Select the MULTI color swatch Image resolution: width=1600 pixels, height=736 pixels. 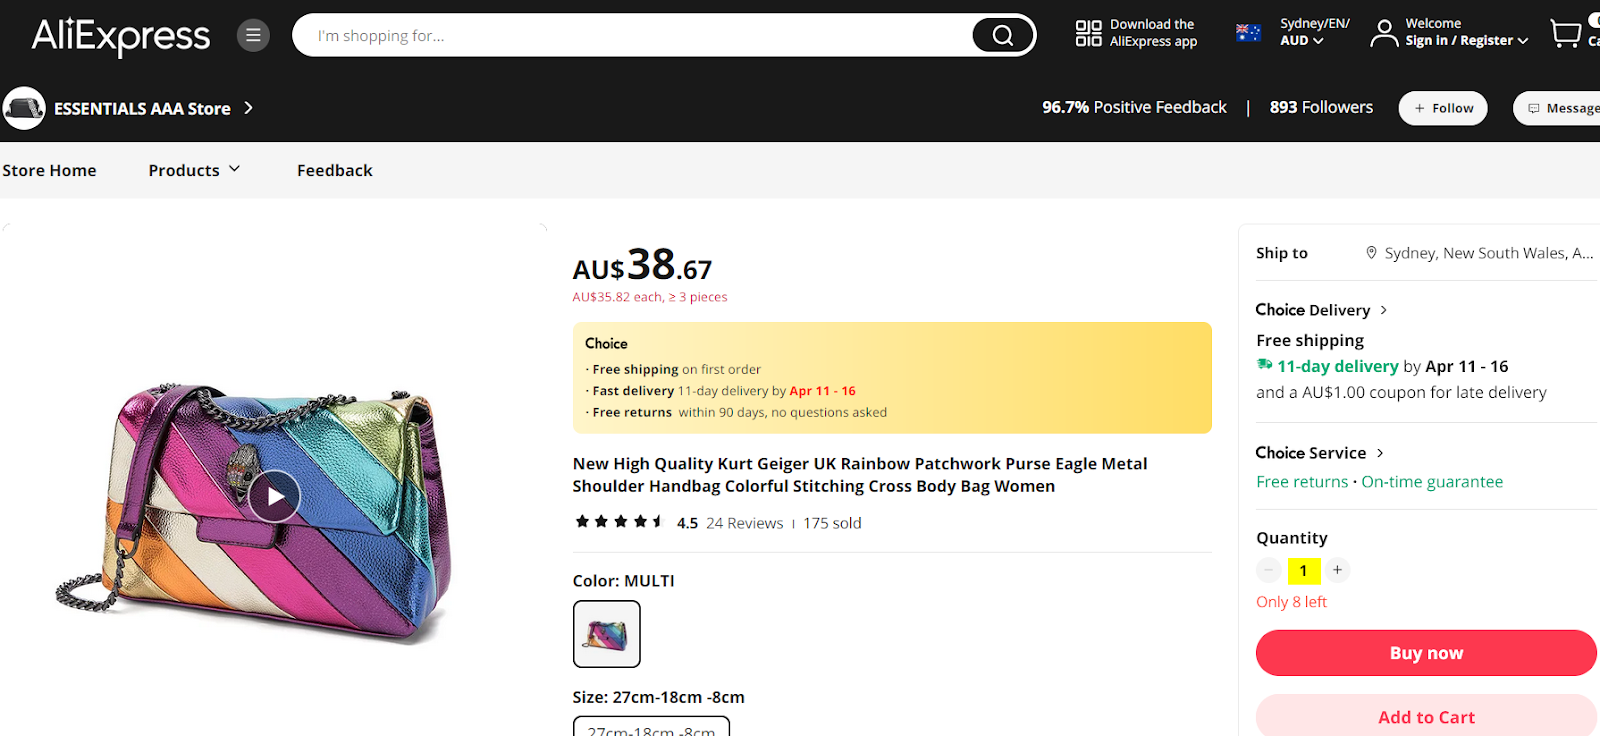coord(606,634)
